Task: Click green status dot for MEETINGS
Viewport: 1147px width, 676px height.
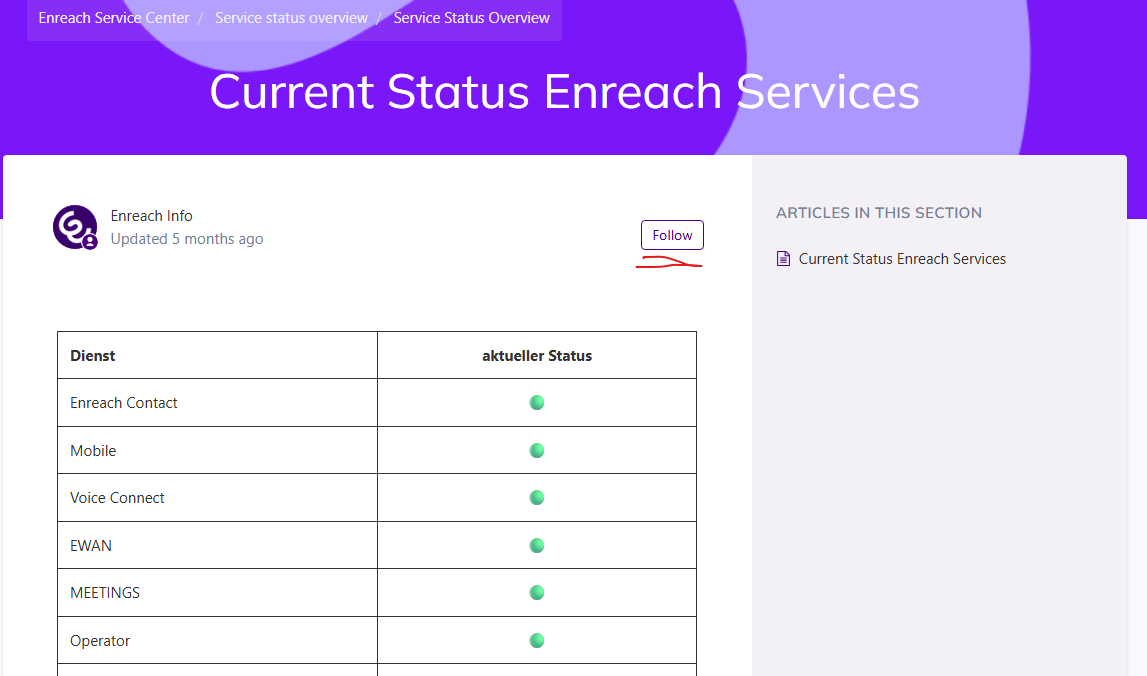Action: point(537,593)
